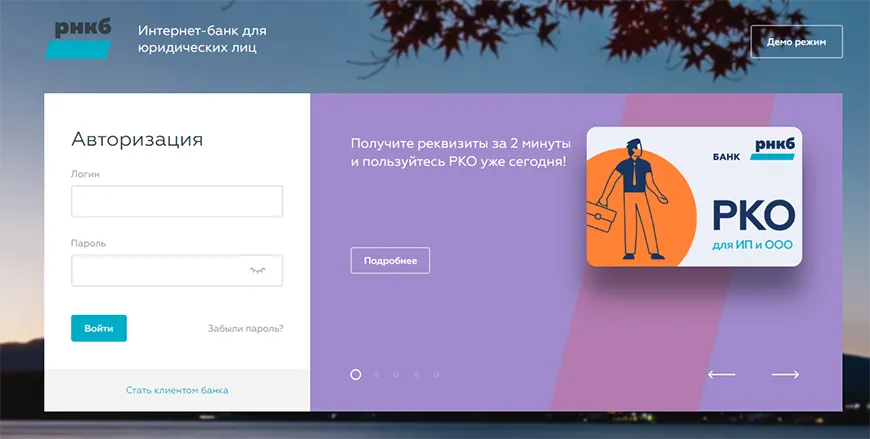Select the second carousel indicator dot

pyautogui.click(x=376, y=374)
